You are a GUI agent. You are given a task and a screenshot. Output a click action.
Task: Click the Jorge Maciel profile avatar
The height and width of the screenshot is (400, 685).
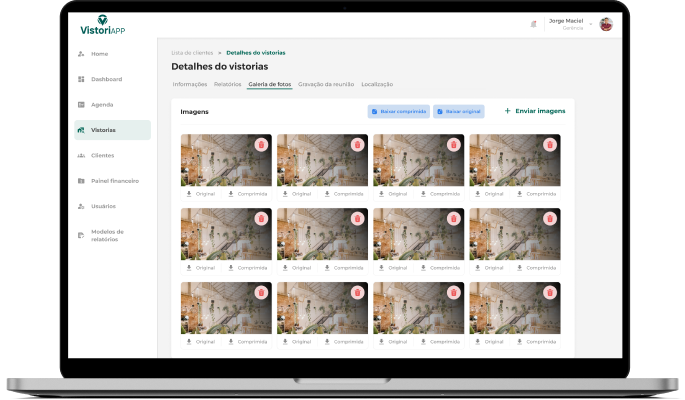[x=605, y=24]
